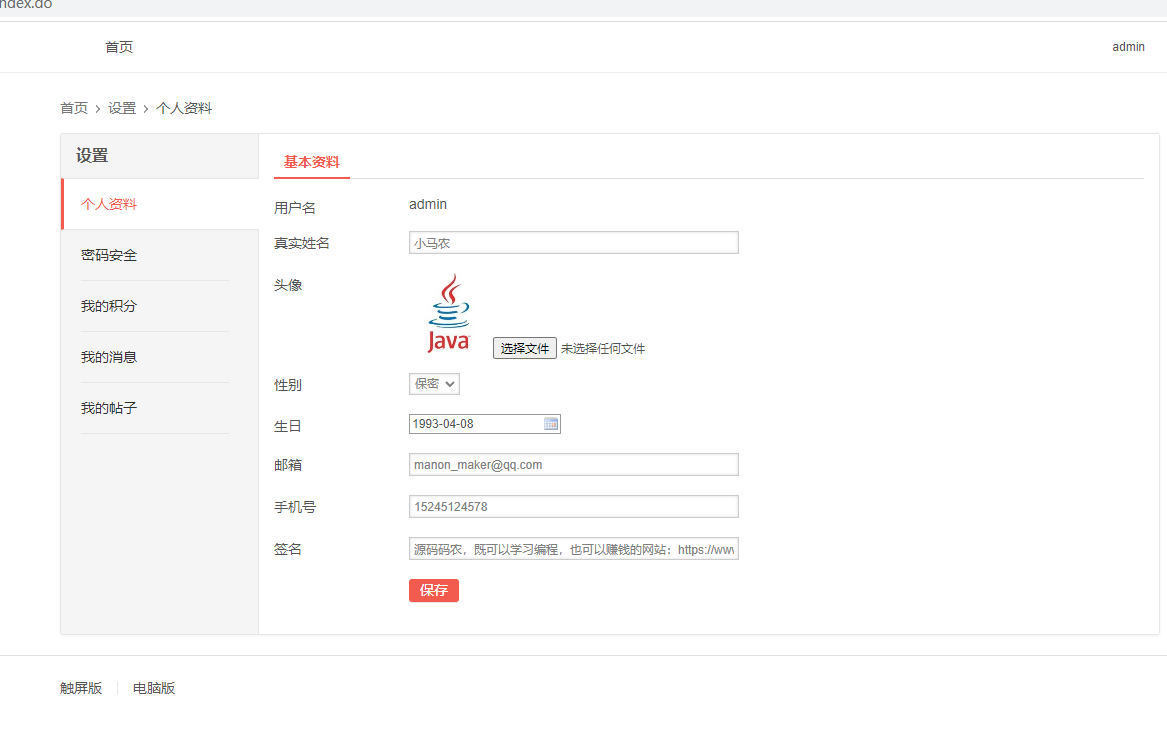
Task: Click 首页 in the breadcrumb trail
Action: [x=74, y=108]
